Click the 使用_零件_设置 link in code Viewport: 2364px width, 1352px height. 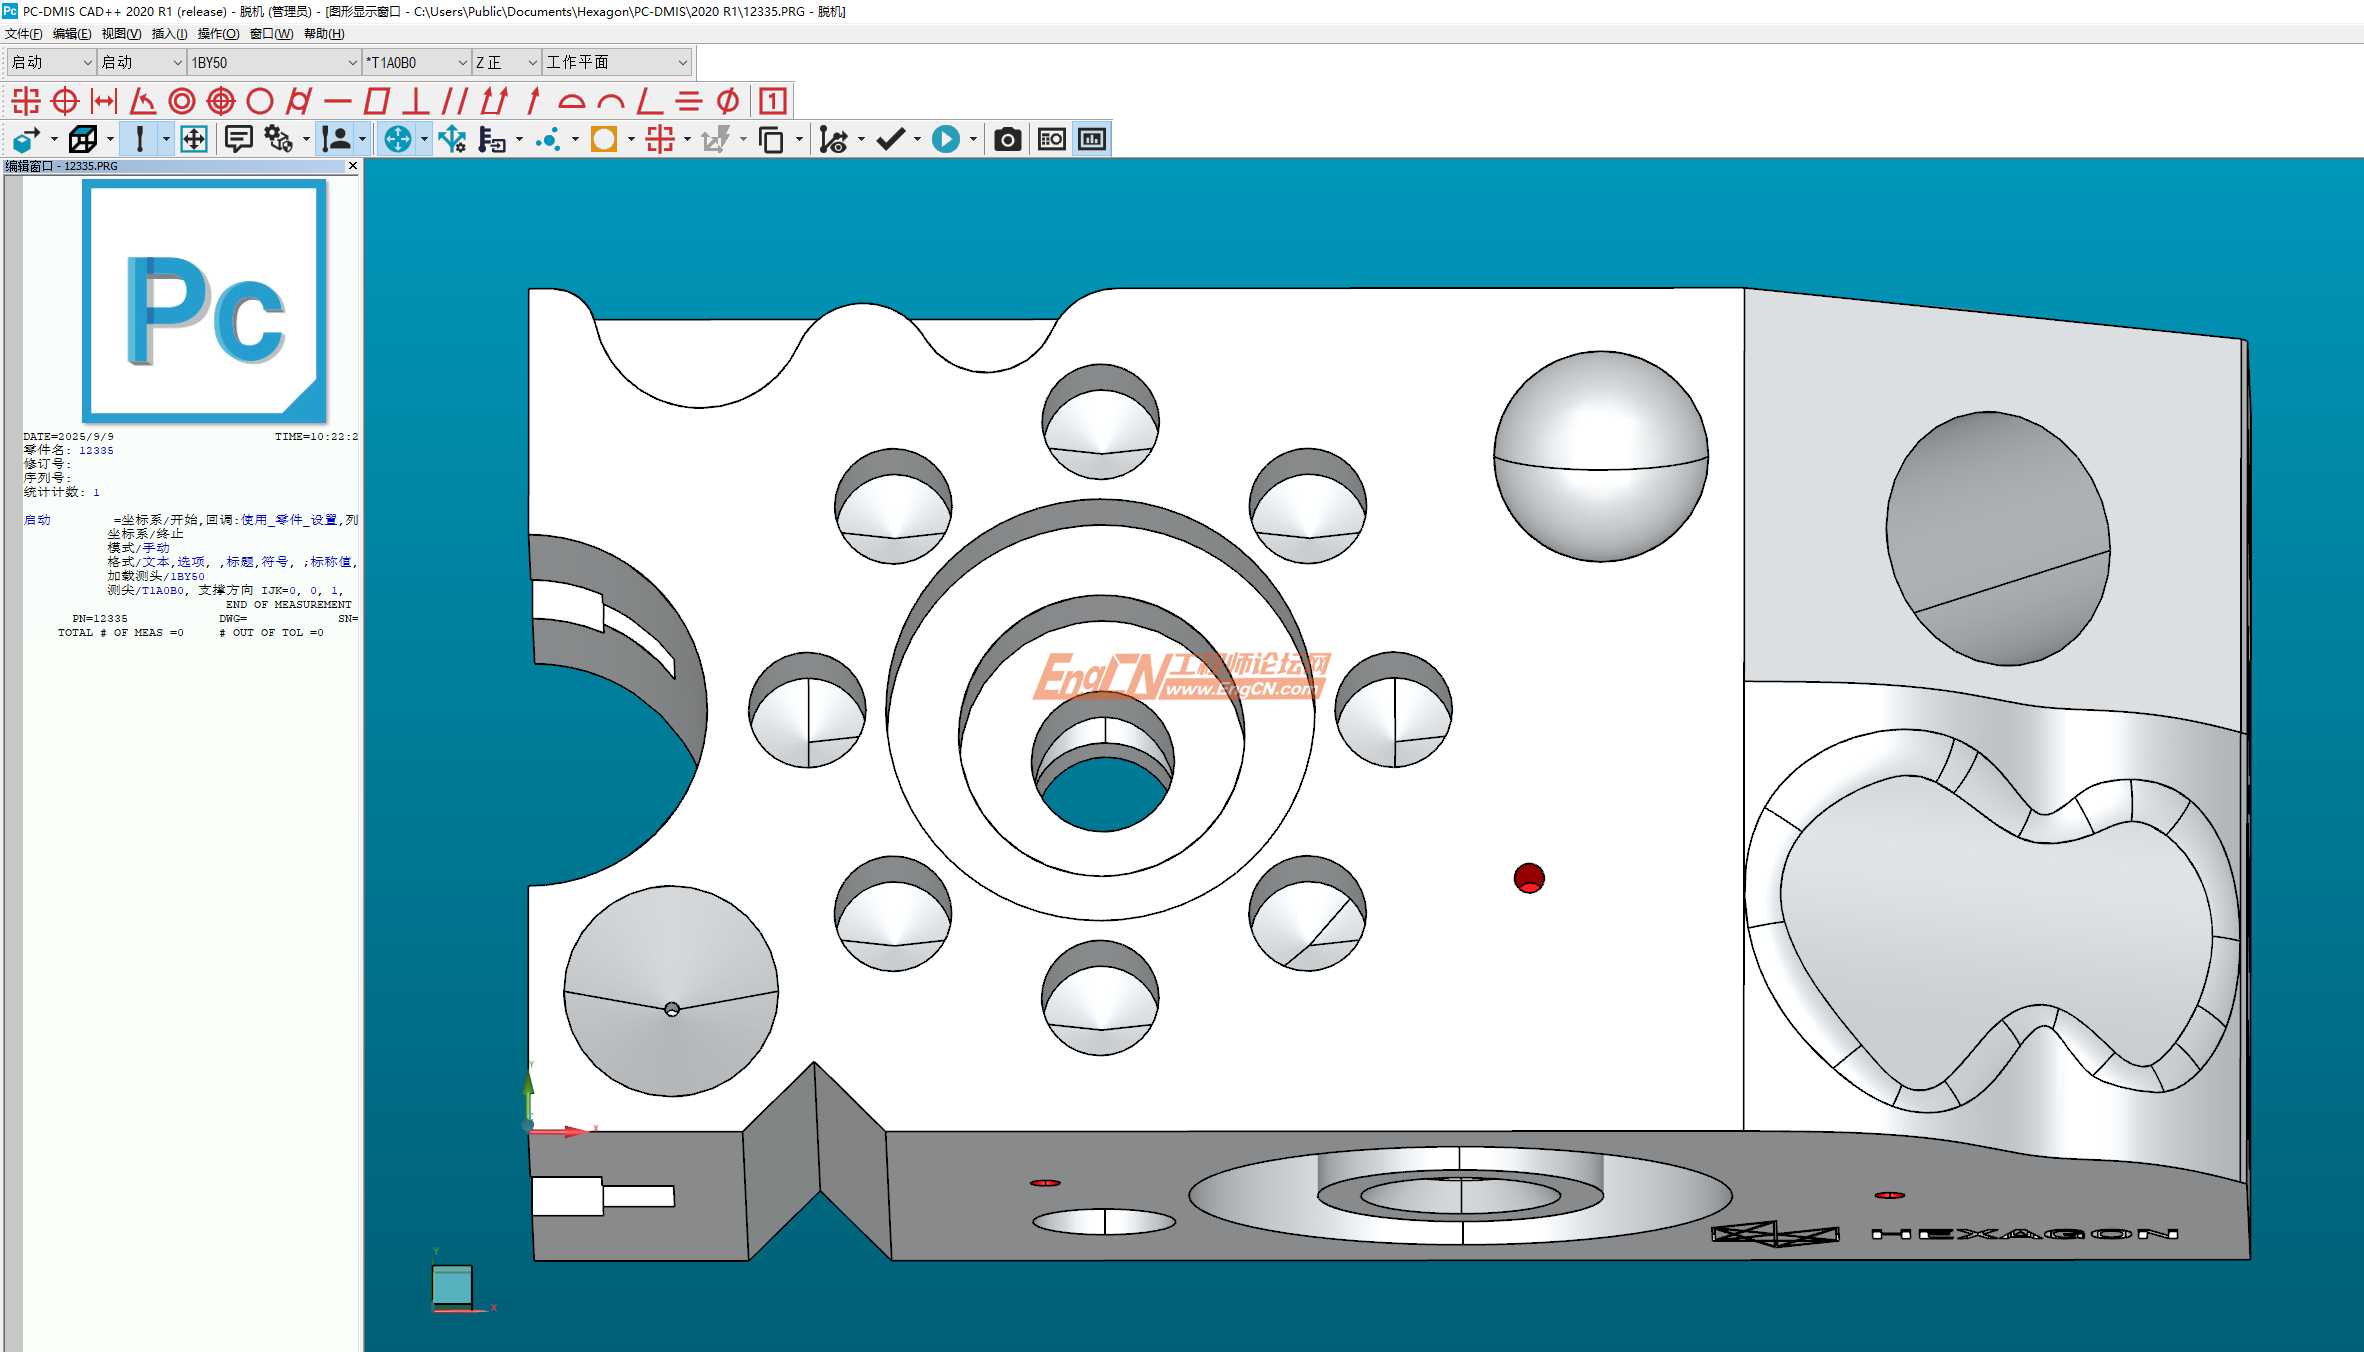(x=289, y=520)
